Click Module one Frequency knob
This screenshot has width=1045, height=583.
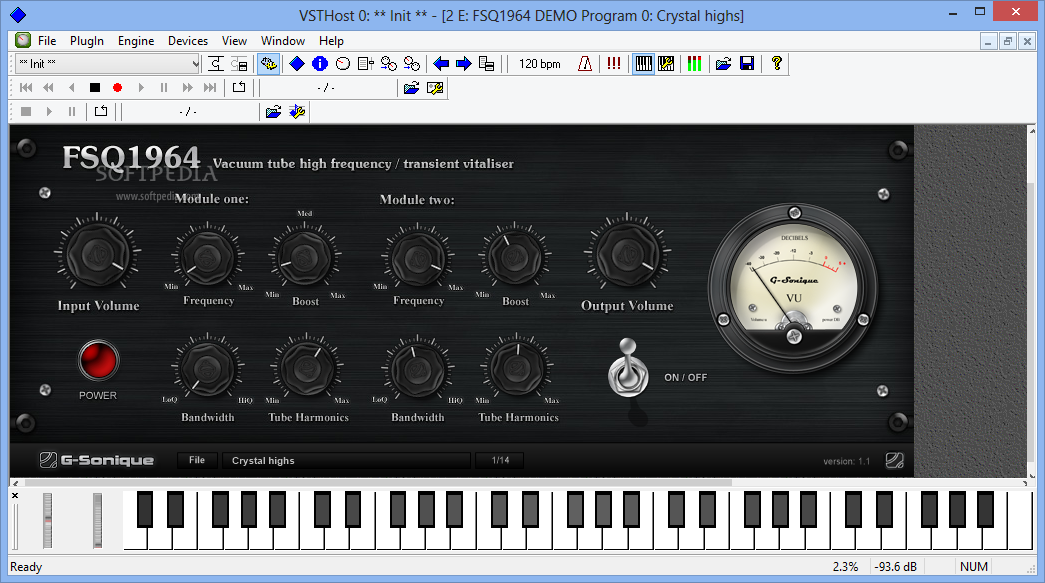pos(208,257)
